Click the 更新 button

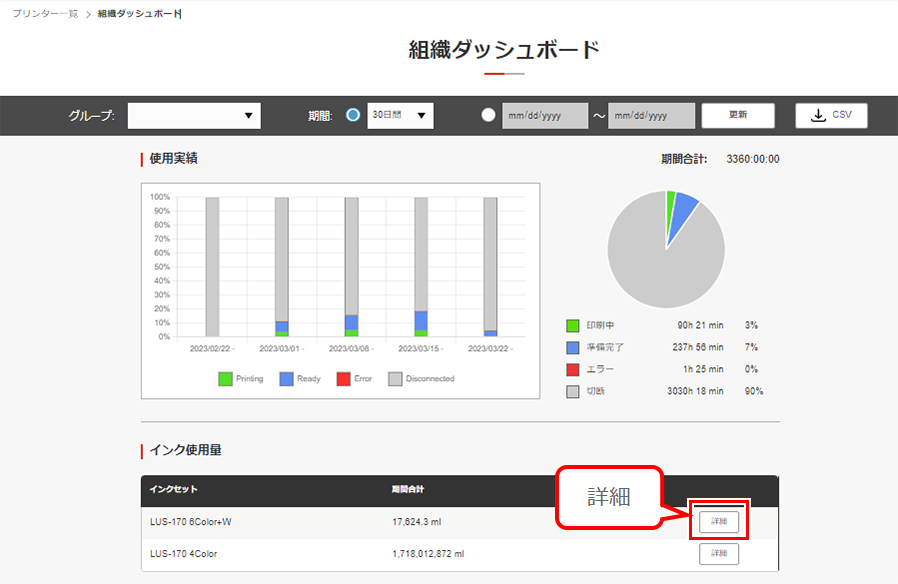[x=738, y=115]
